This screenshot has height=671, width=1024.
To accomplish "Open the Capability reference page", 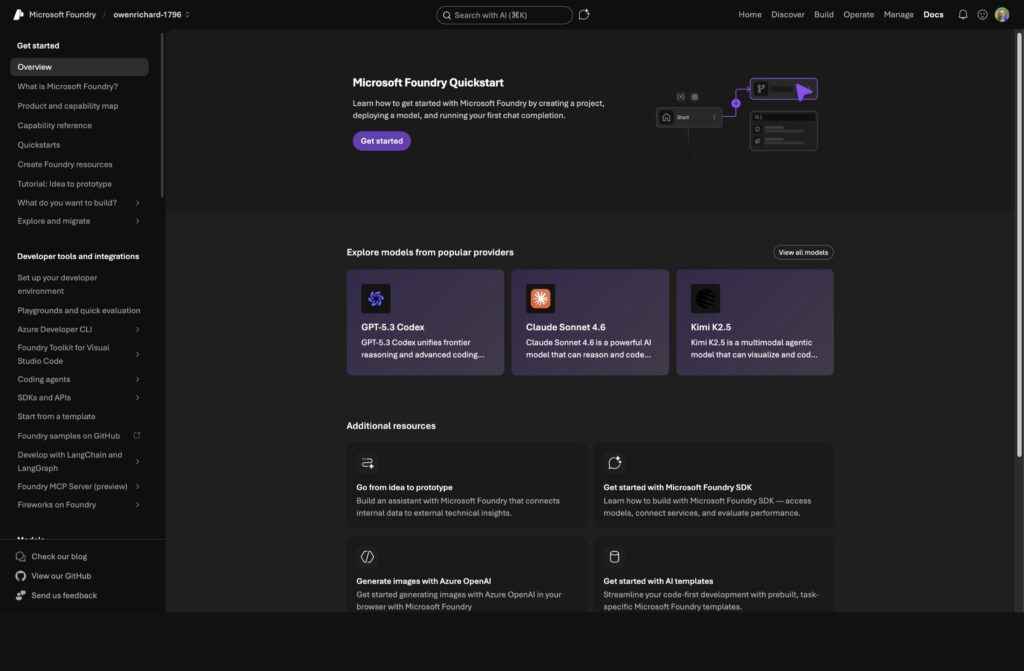I will coord(54,125).
